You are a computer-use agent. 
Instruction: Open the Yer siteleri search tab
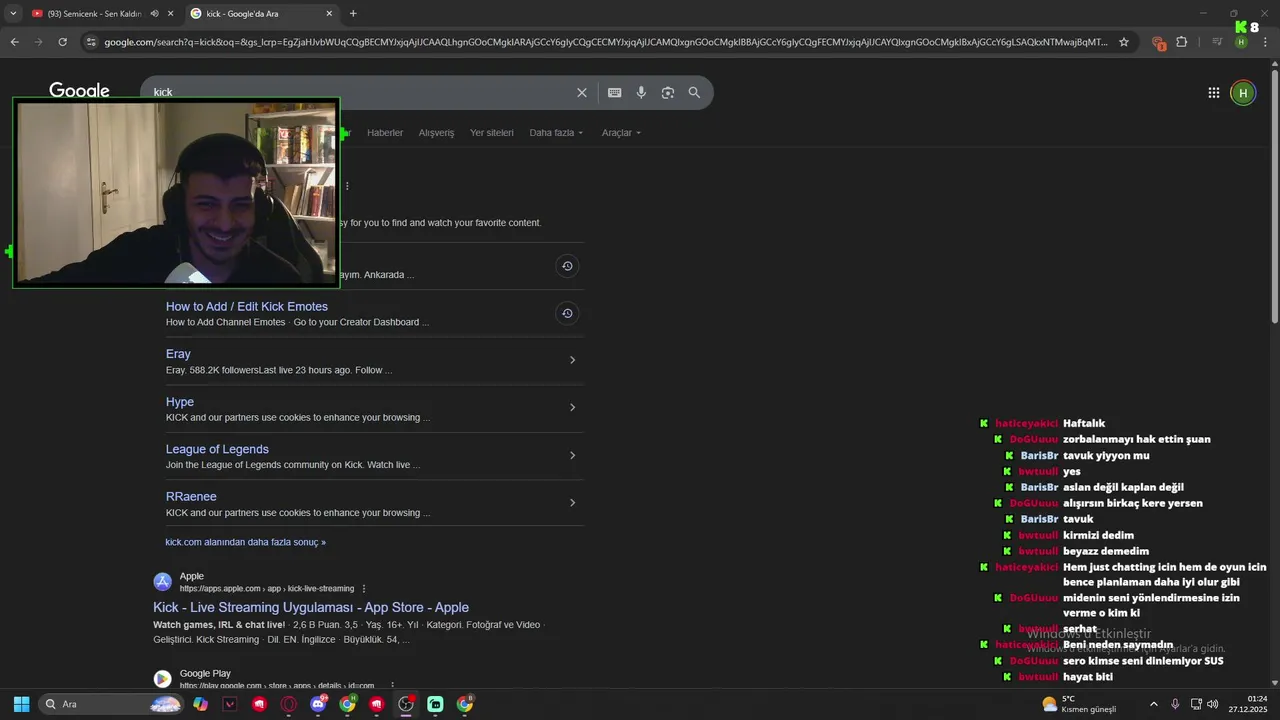pyautogui.click(x=492, y=133)
